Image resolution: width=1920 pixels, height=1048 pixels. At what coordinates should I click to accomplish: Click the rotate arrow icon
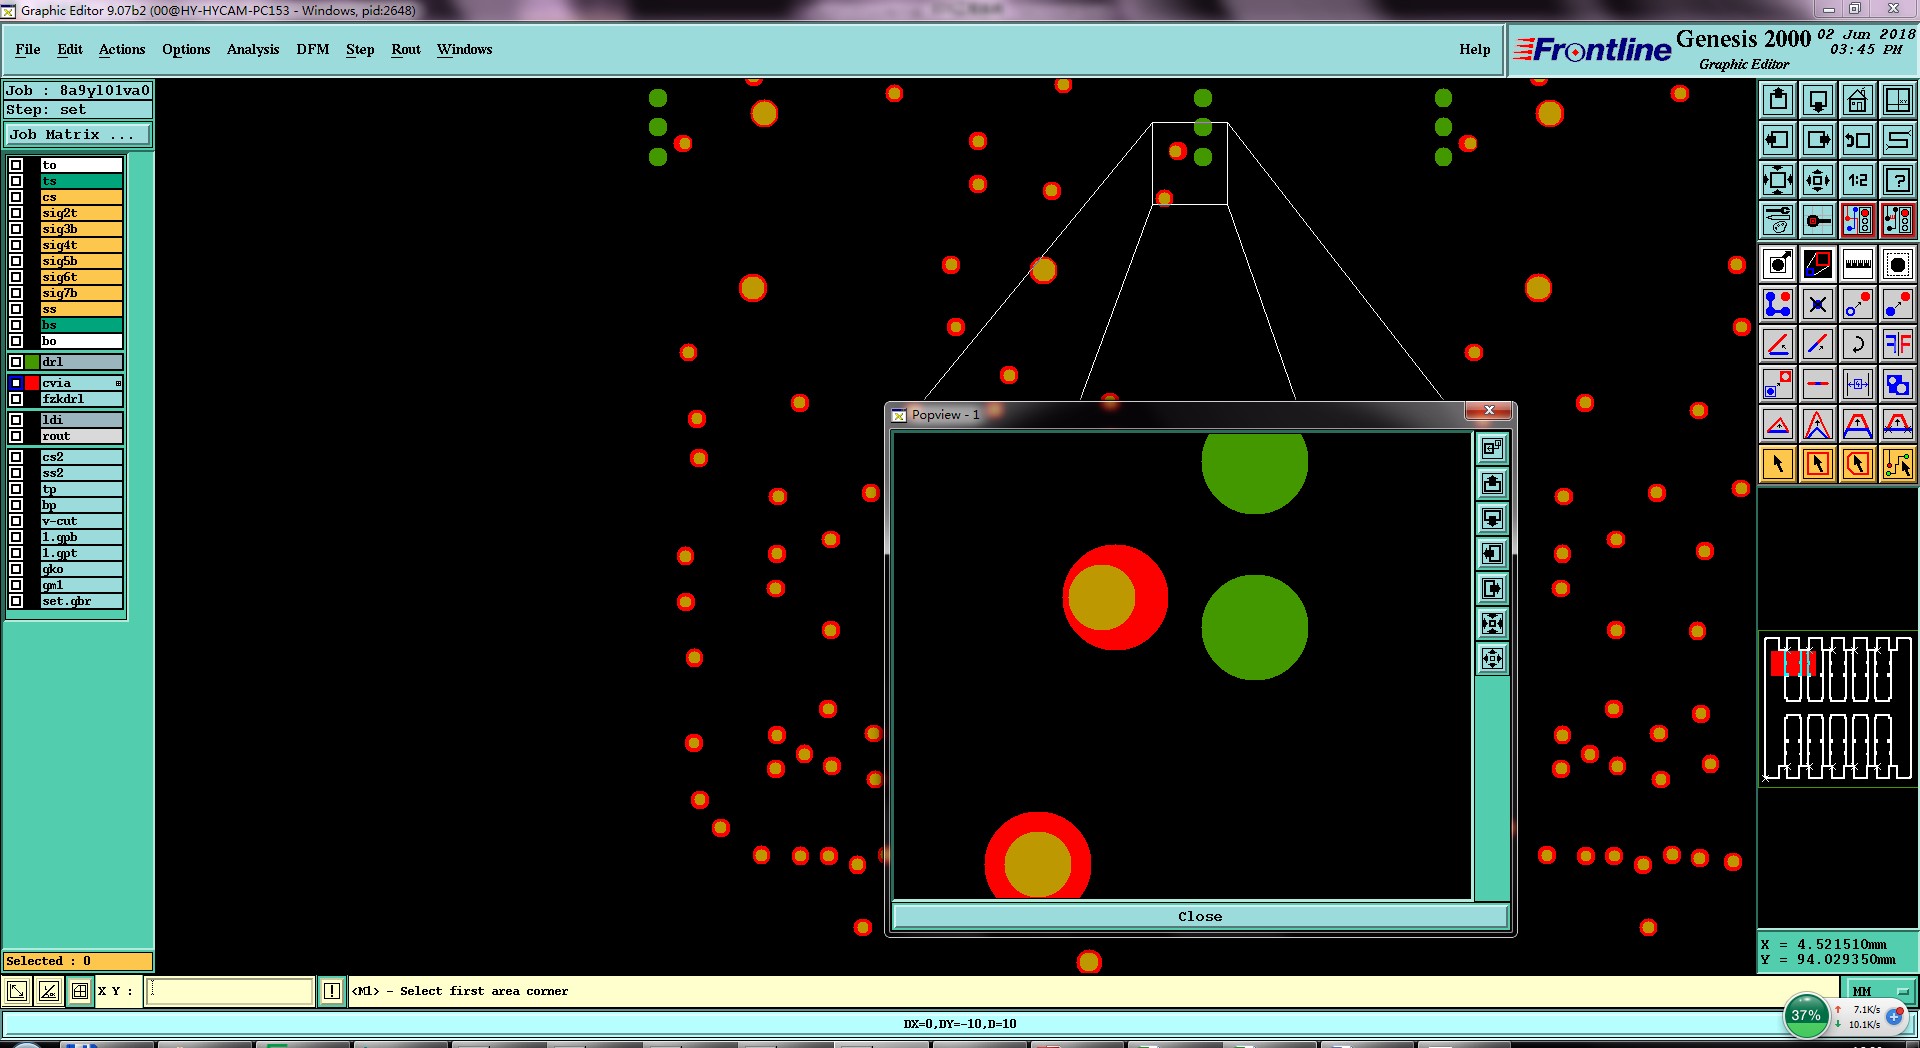click(1858, 344)
